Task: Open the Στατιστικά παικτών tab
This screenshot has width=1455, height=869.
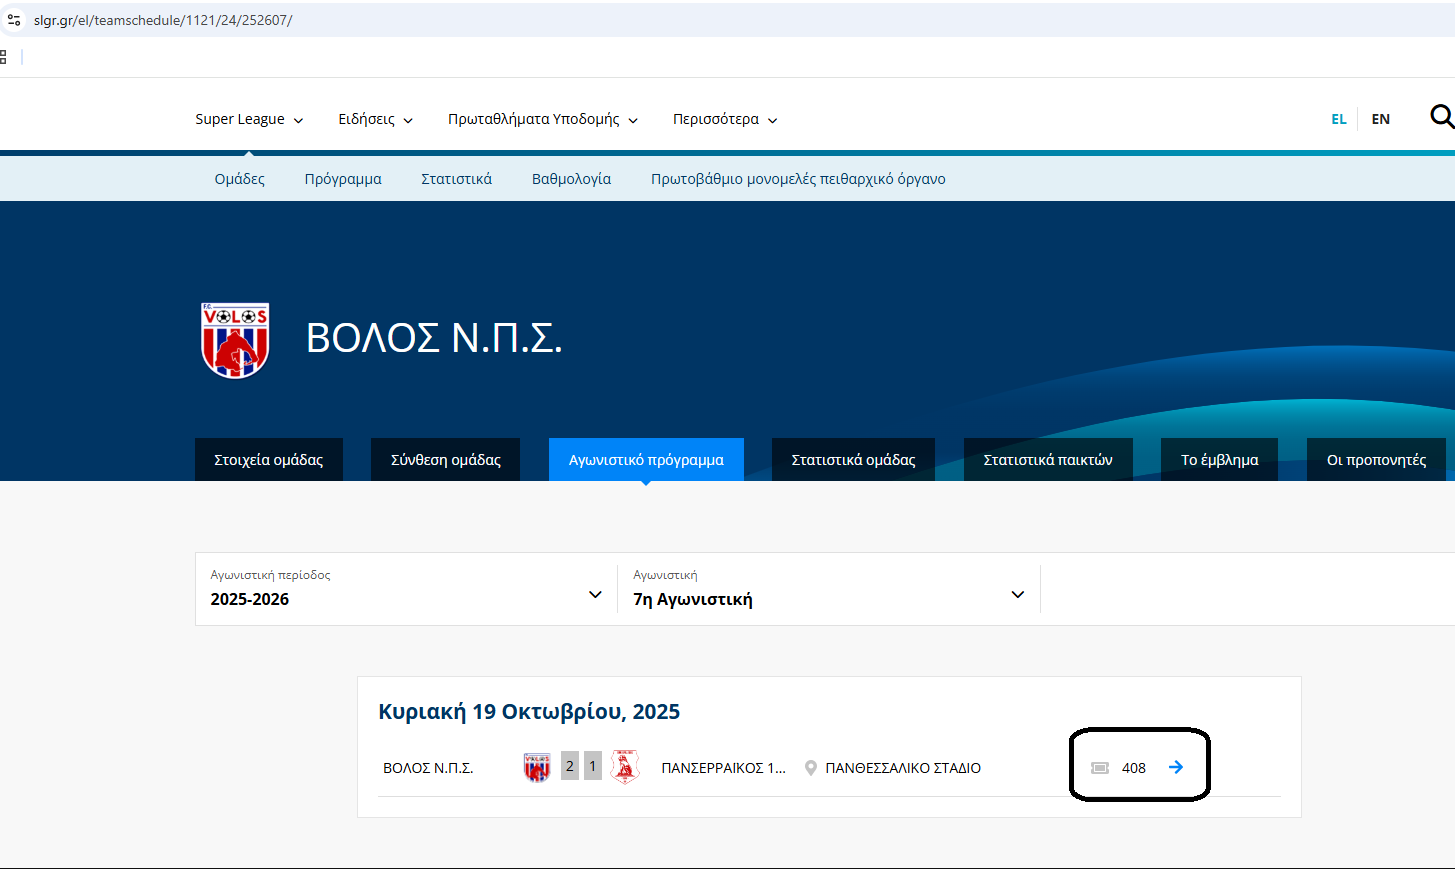Action: [x=1047, y=460]
